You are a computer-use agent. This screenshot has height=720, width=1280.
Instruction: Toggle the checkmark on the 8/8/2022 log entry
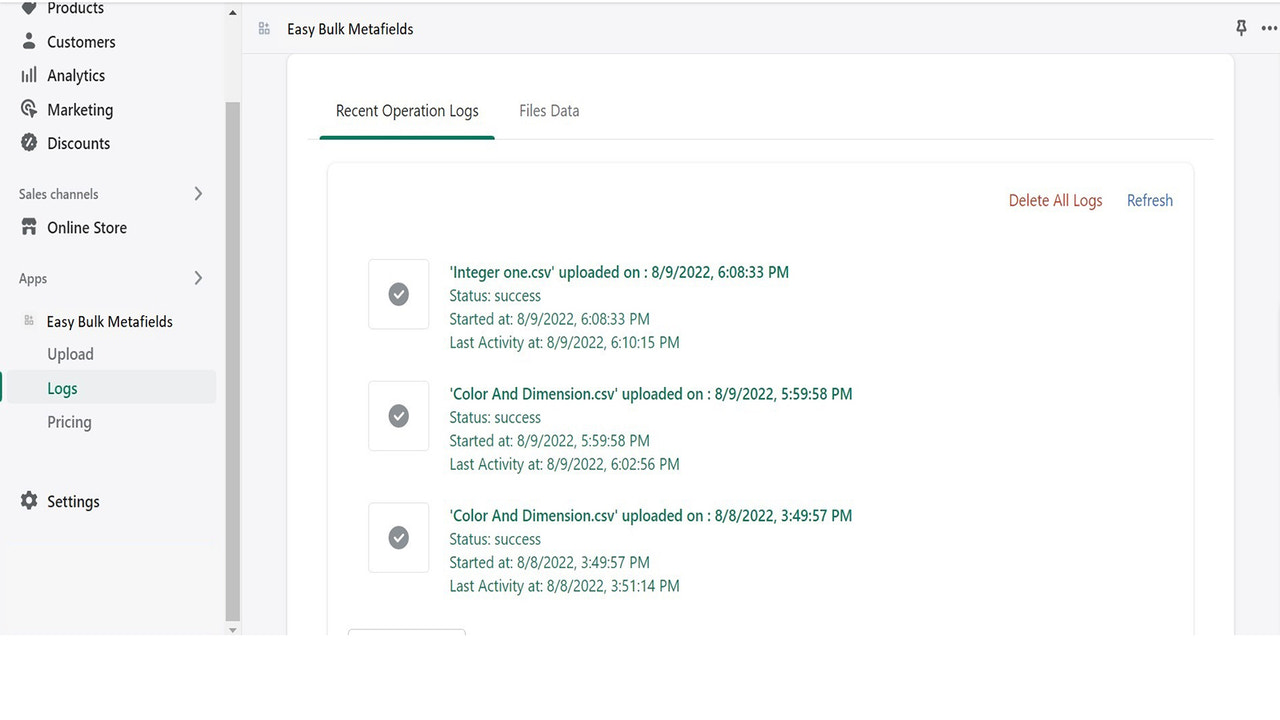point(398,538)
